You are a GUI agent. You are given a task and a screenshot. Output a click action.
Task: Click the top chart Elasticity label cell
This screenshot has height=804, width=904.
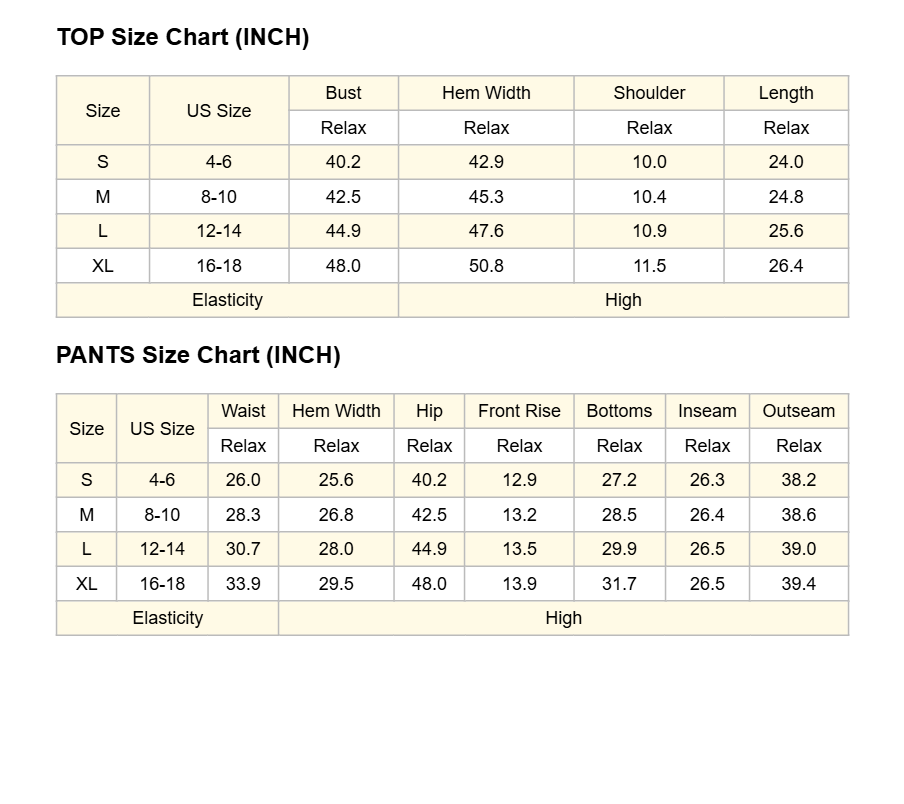coord(228,300)
